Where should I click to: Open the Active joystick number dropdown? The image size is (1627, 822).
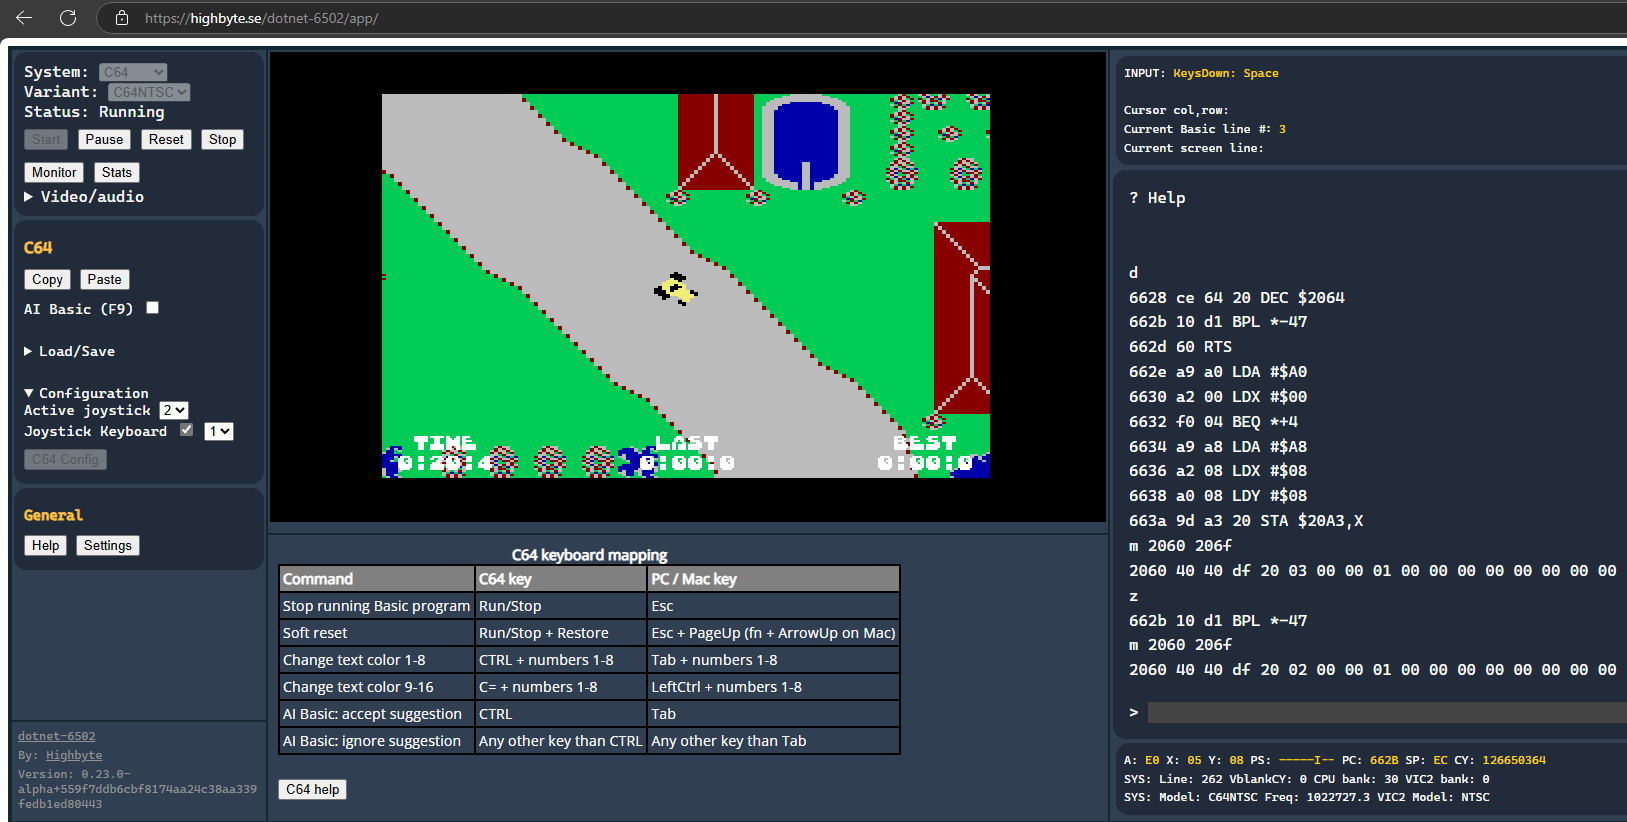pos(174,410)
